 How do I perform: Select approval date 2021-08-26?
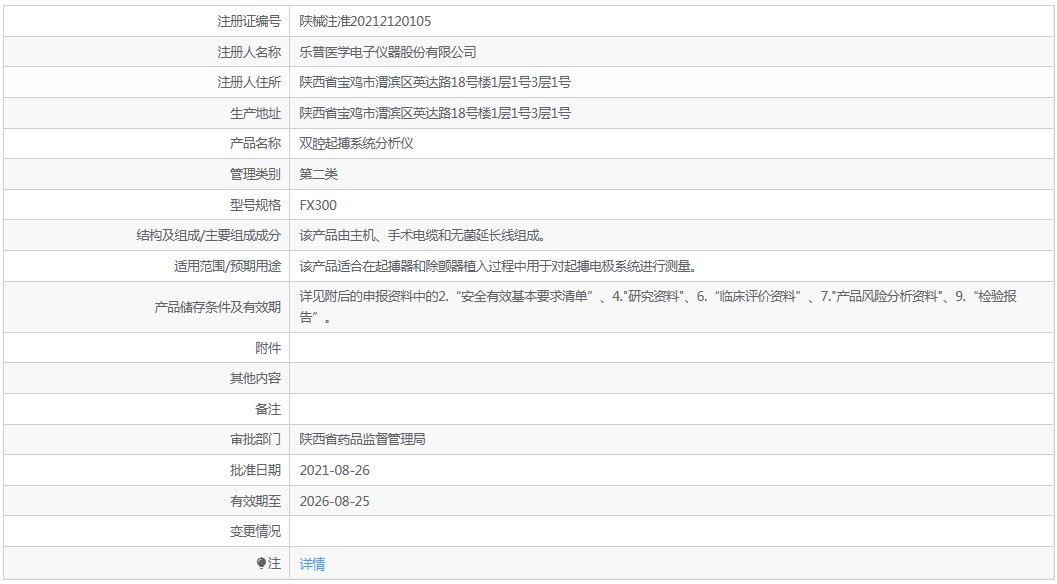(334, 471)
